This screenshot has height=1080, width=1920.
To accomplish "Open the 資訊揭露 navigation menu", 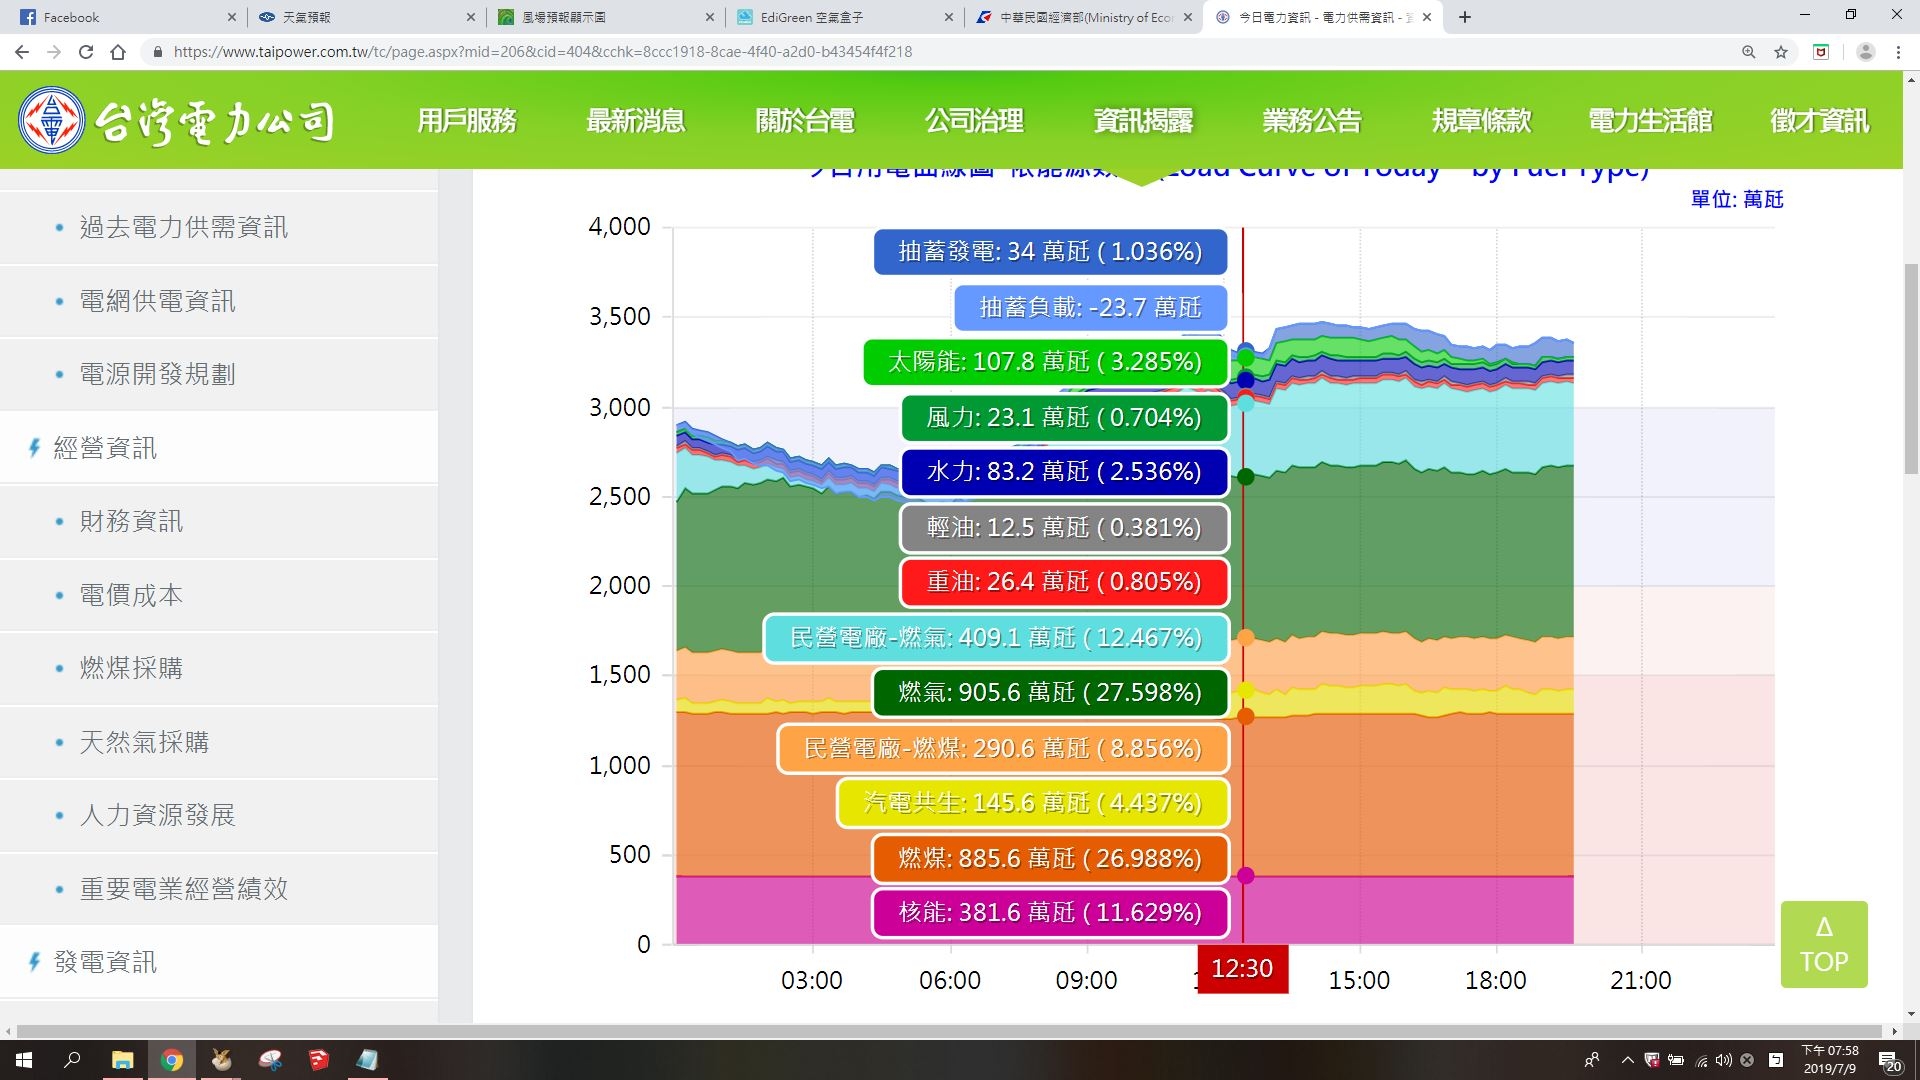I will (1143, 121).
